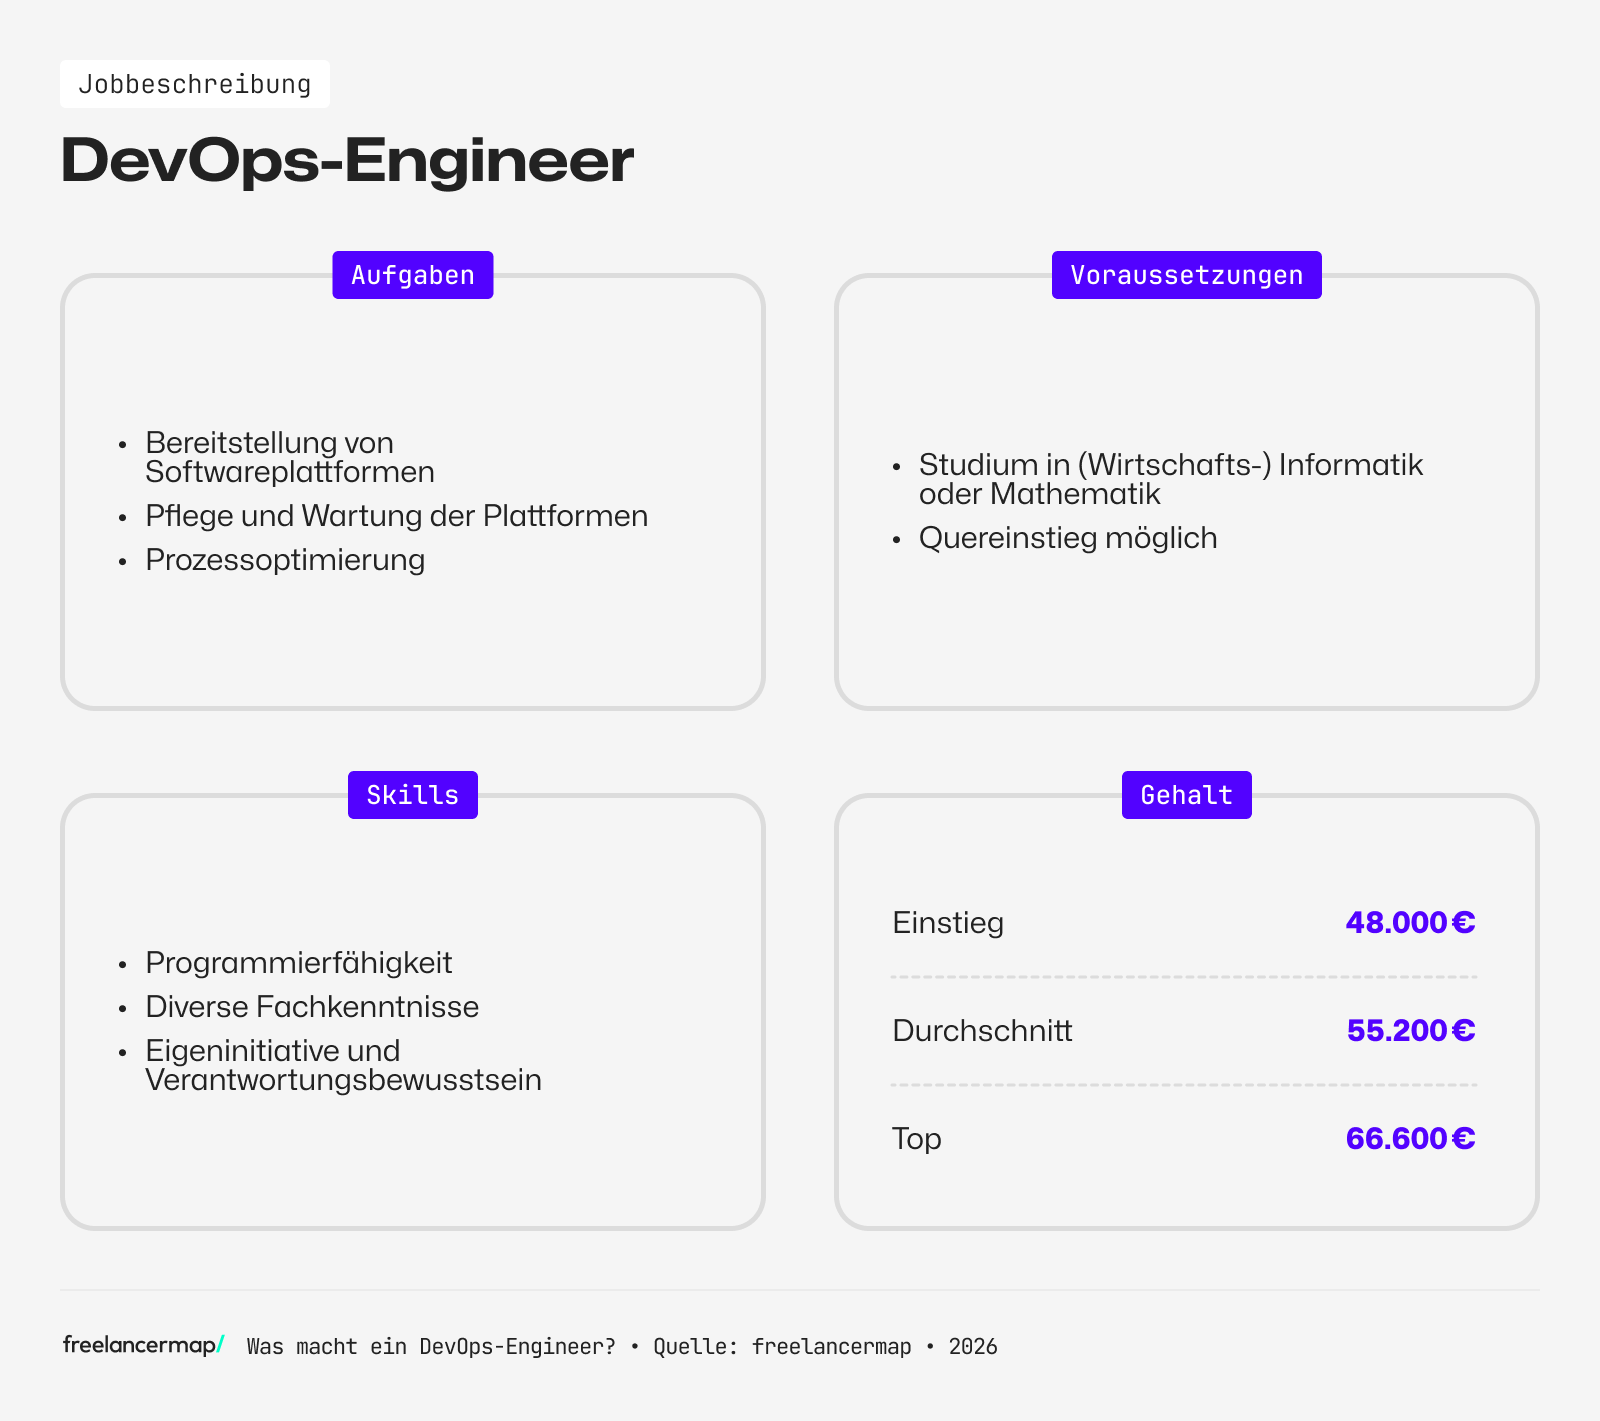Click the bullet text Pflege und Wartung der Plattformen
Image resolution: width=1600 pixels, height=1421 pixels.
point(396,516)
